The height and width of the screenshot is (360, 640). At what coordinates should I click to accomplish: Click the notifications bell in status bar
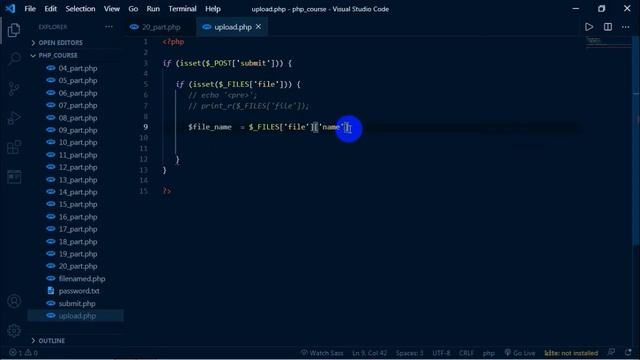628,352
